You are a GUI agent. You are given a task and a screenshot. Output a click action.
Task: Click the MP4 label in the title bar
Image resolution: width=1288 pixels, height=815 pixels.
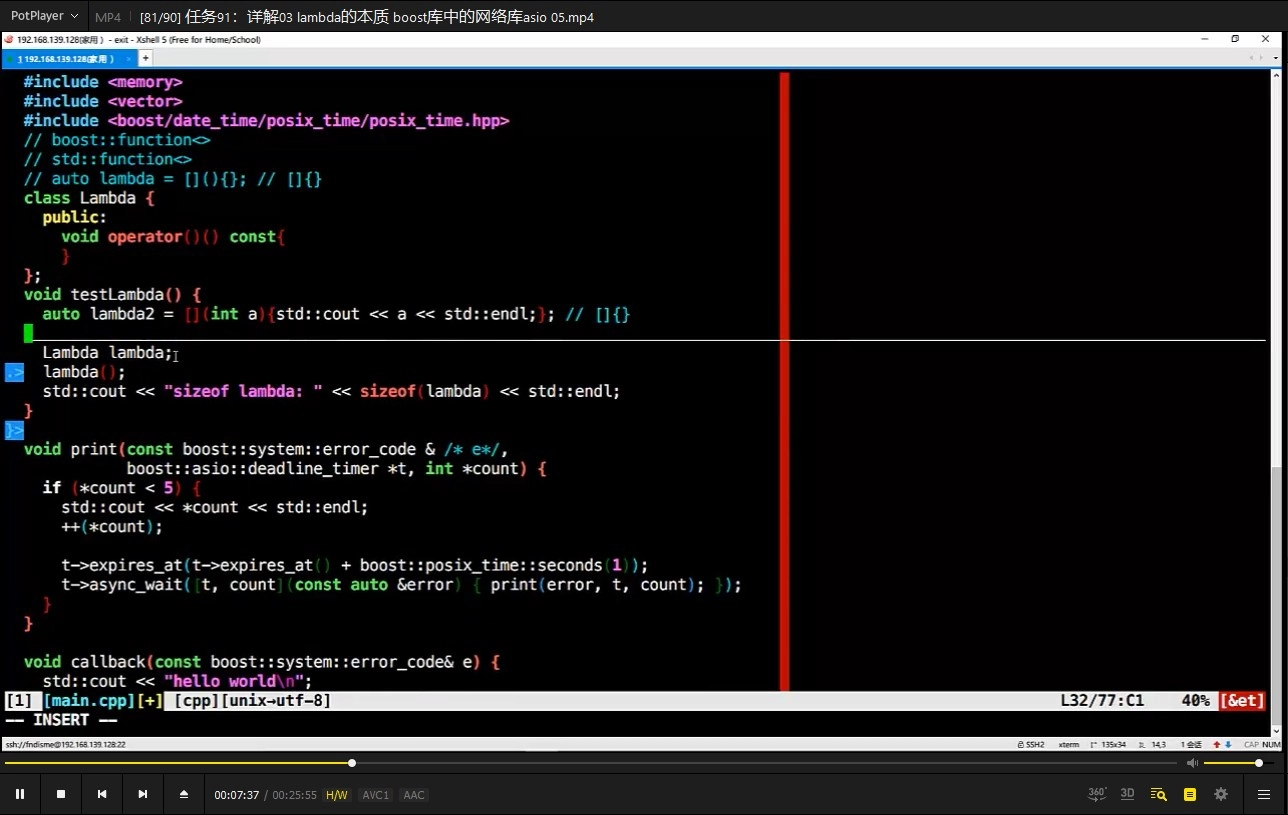point(107,16)
